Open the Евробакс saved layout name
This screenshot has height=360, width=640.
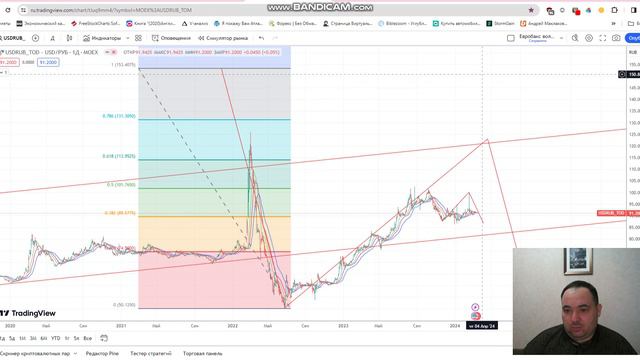click(537, 38)
